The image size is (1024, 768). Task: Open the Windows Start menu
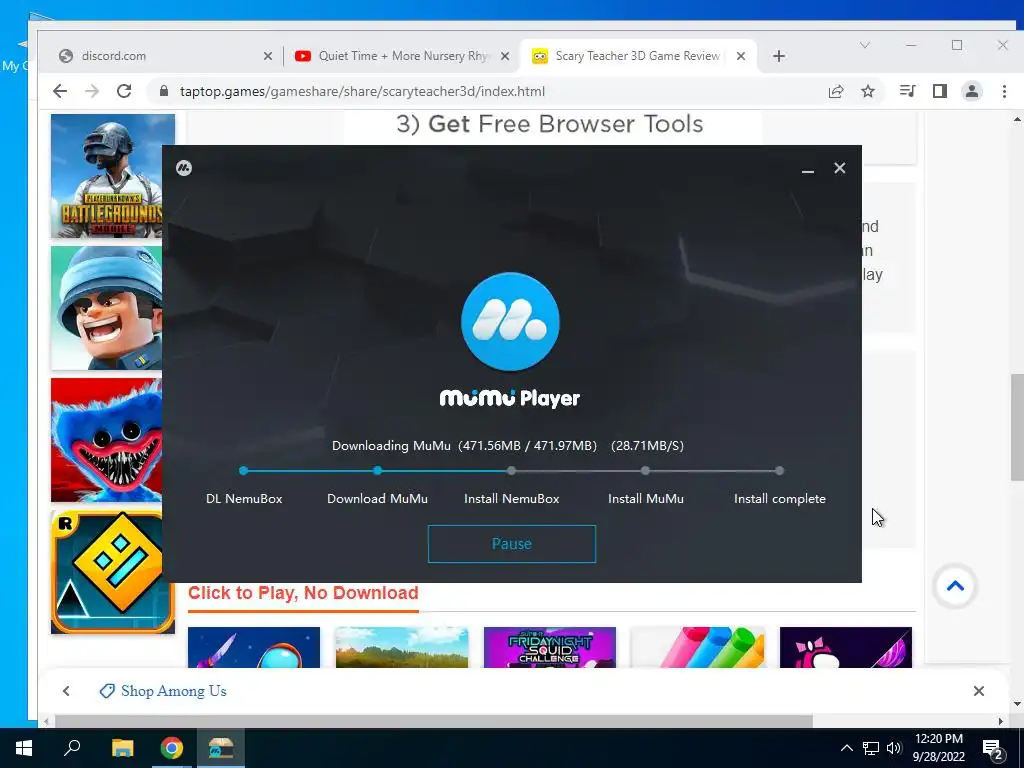pos(24,748)
